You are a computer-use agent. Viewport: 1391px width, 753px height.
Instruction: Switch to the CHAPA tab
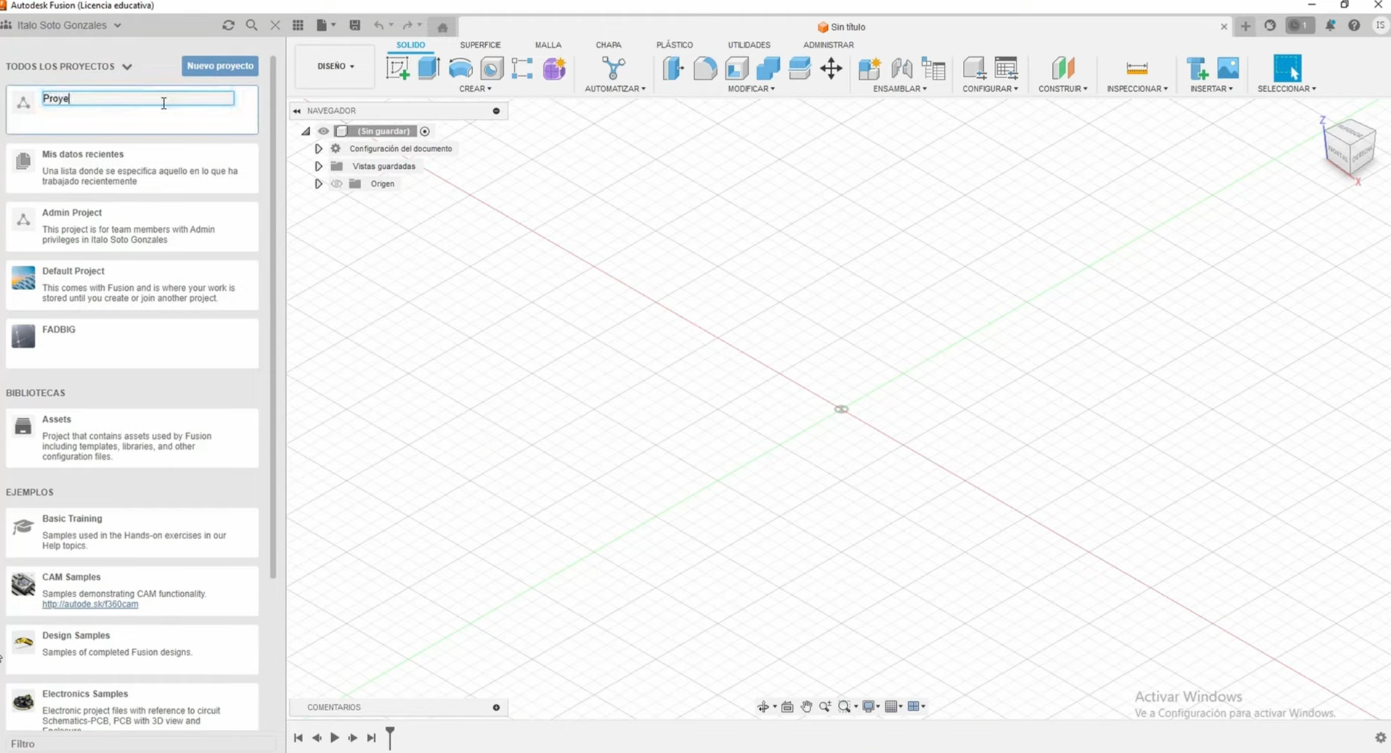pyautogui.click(x=608, y=45)
